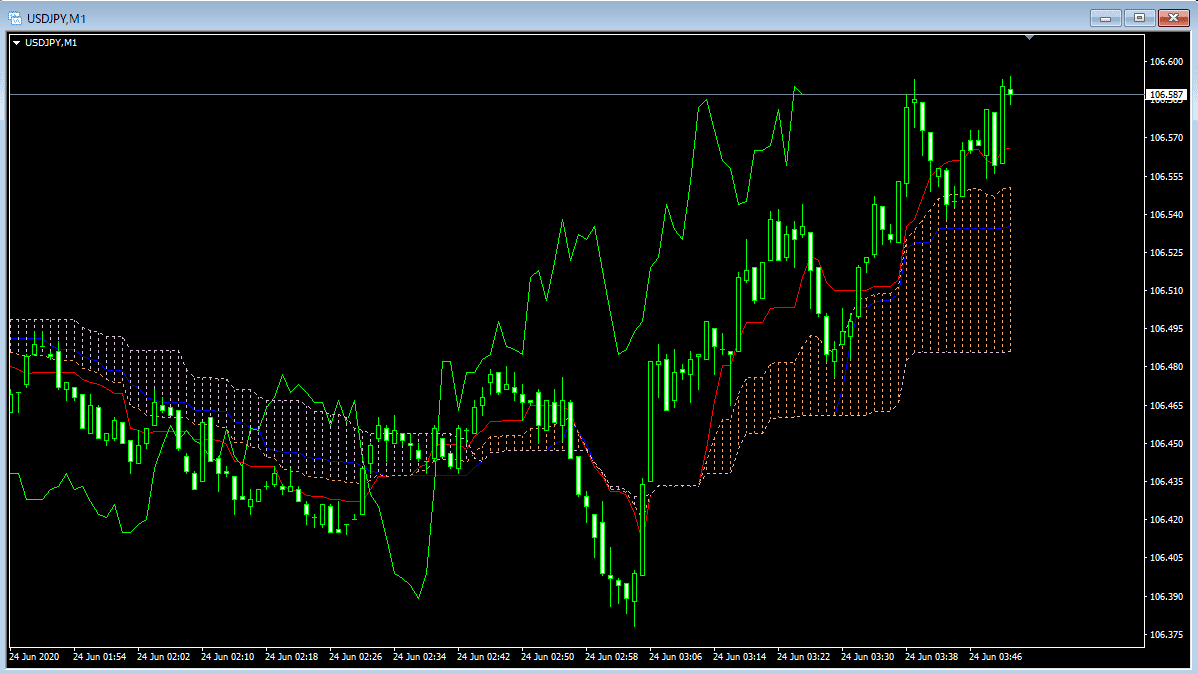1198x674 pixels.
Task: Click the 106.375 price scale label
Action: (x=1167, y=635)
